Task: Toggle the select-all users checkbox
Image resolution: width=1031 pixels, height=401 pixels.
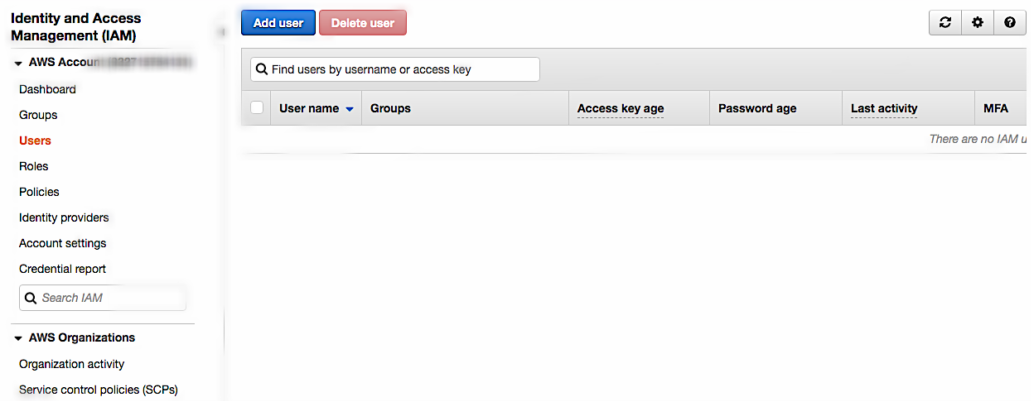Action: (x=257, y=108)
